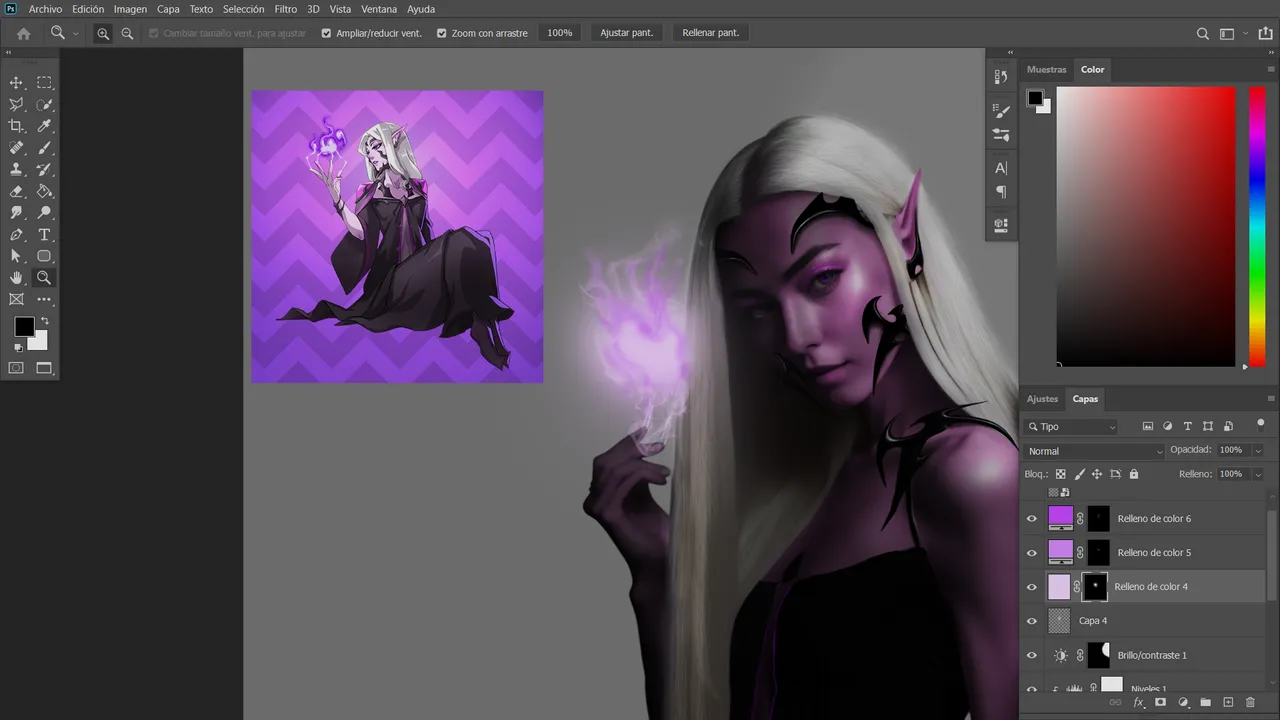Pick the Pen tool
Image resolution: width=1280 pixels, height=720 pixels.
(16, 235)
